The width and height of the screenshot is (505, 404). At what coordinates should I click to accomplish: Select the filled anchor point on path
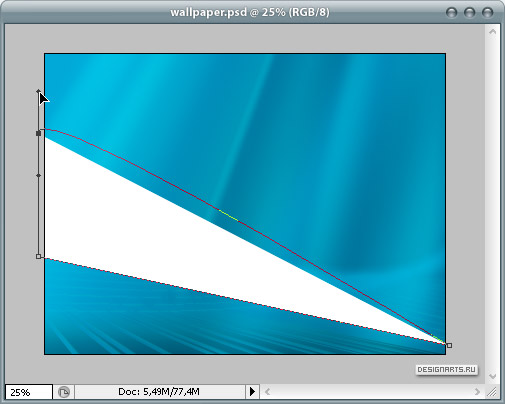(x=39, y=133)
